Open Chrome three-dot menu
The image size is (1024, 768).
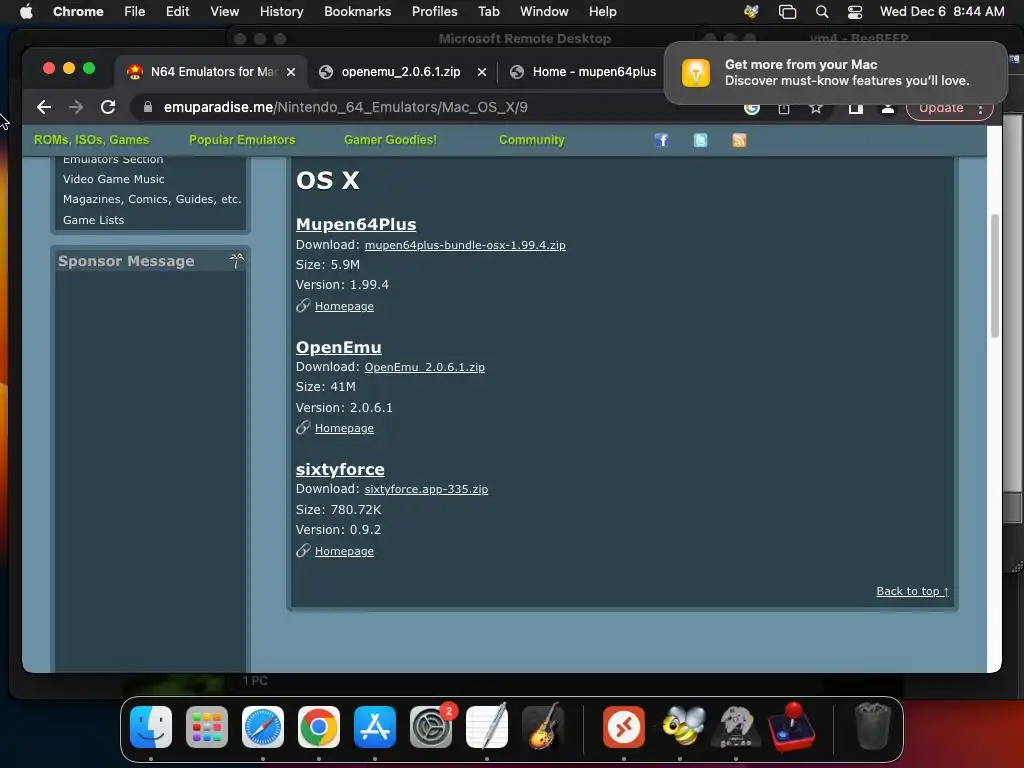coord(980,108)
